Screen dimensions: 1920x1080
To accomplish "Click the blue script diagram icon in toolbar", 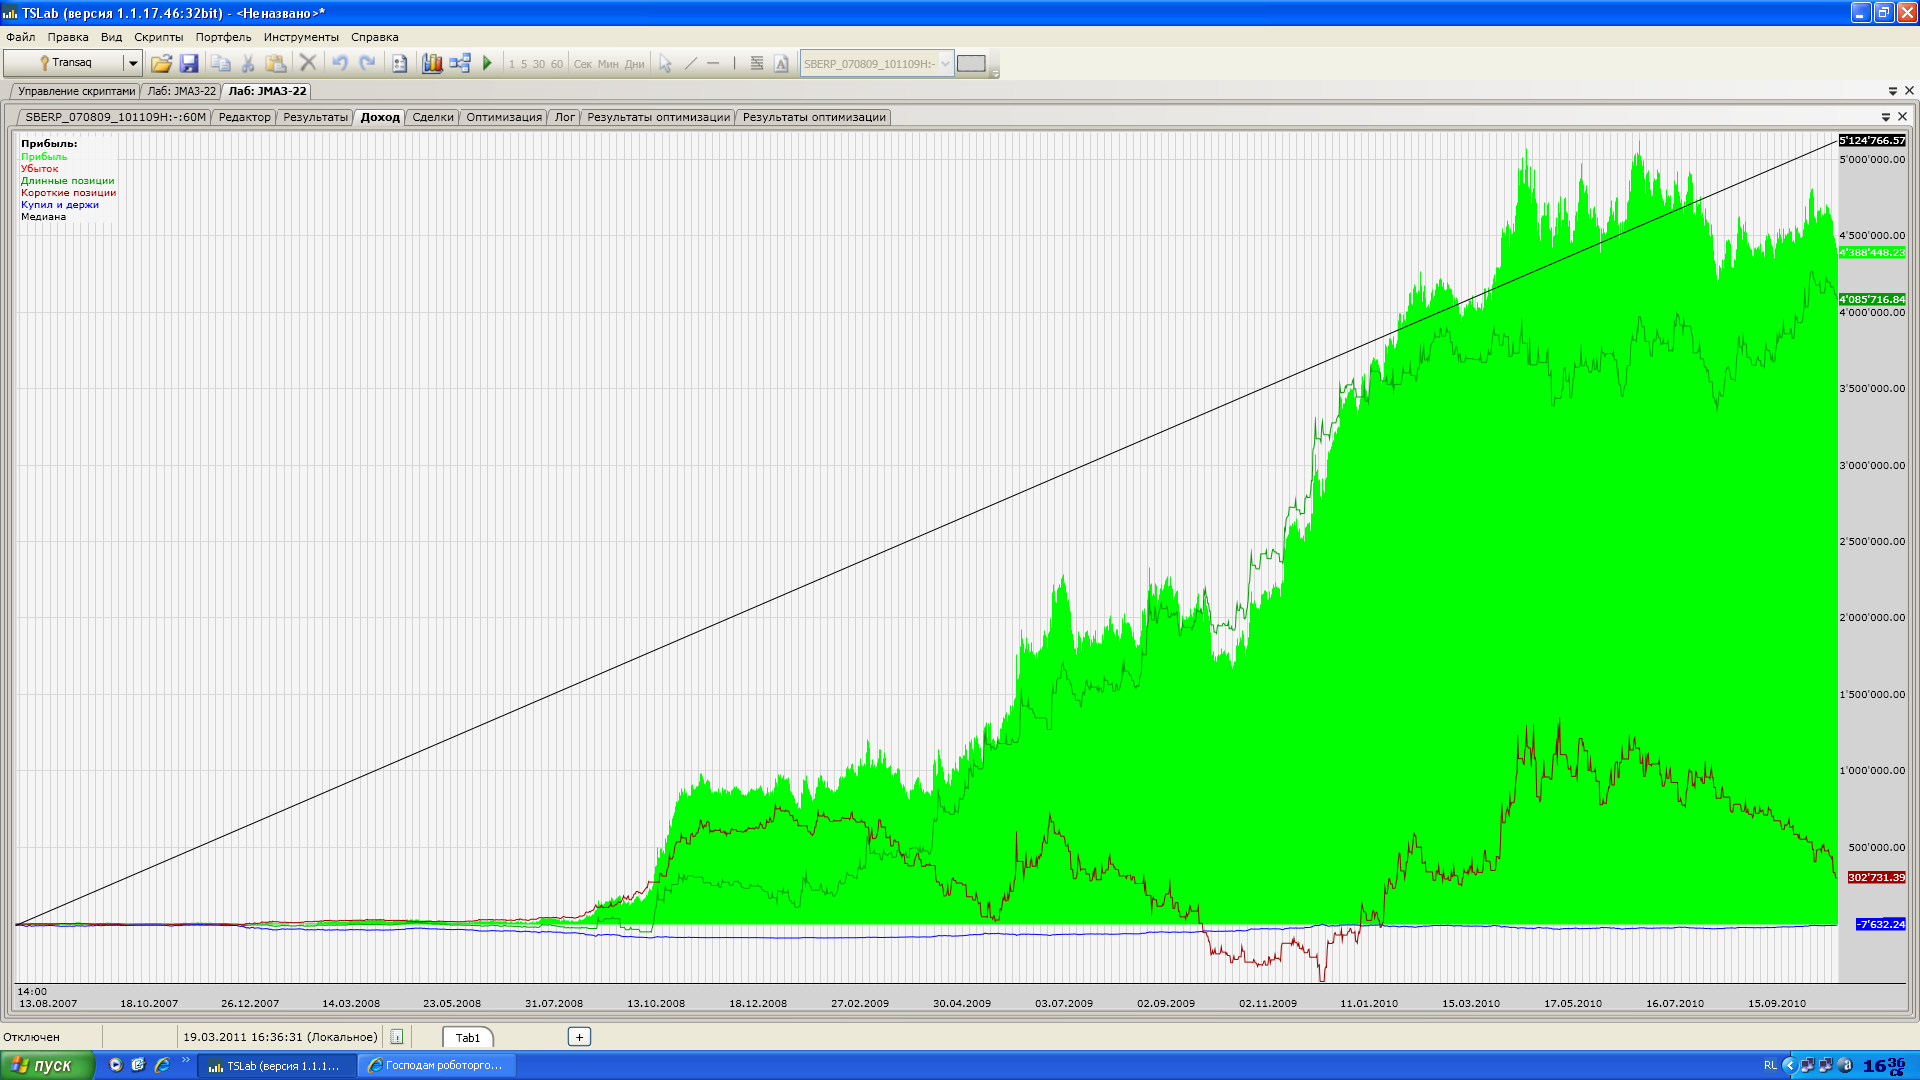I will tap(460, 63).
